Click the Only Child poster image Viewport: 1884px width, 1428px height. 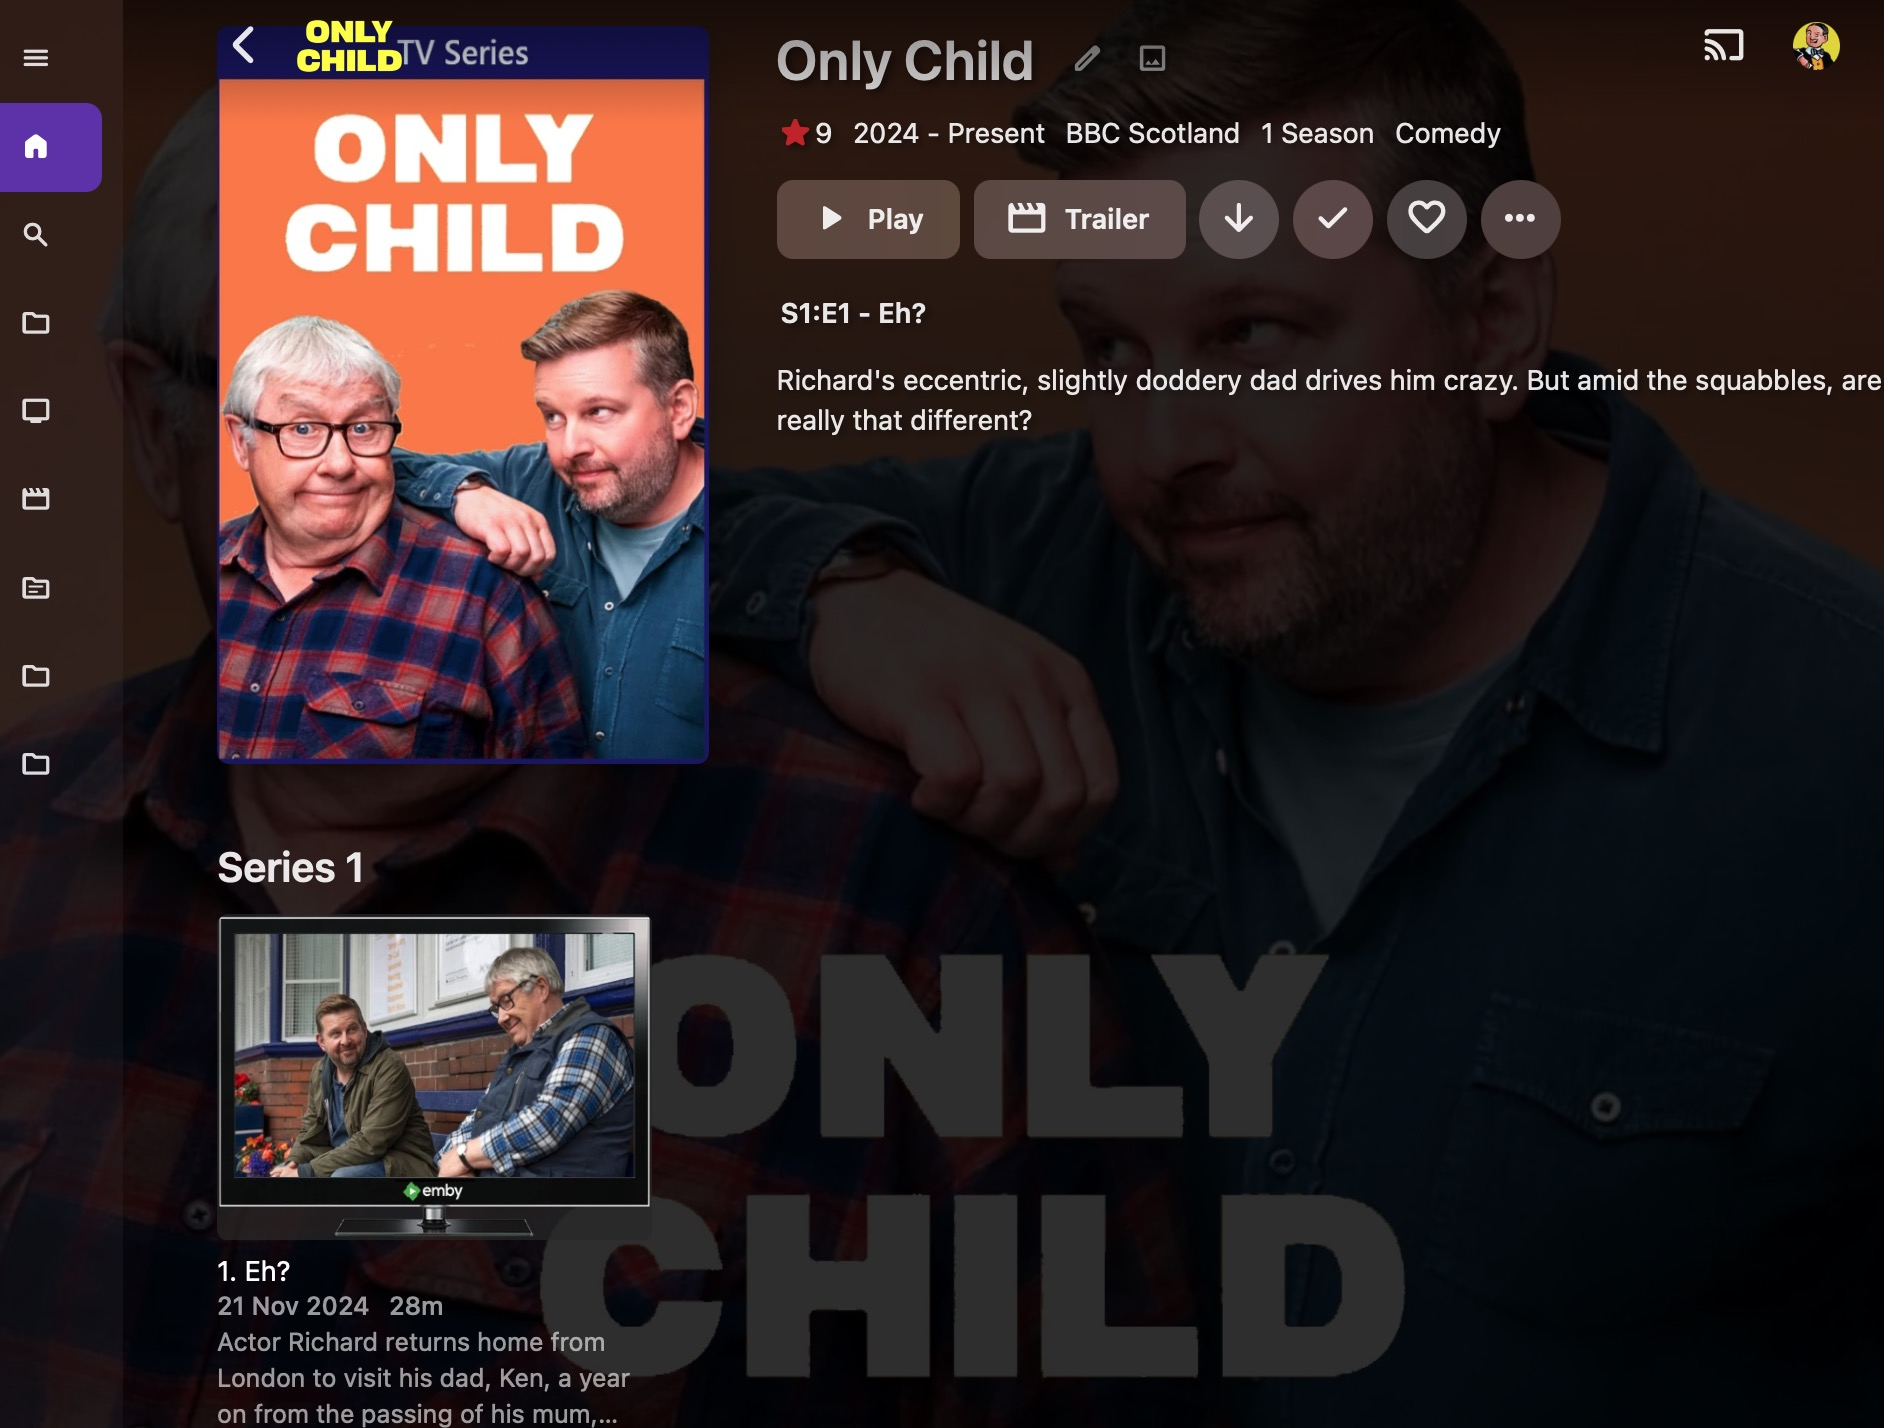click(x=463, y=419)
